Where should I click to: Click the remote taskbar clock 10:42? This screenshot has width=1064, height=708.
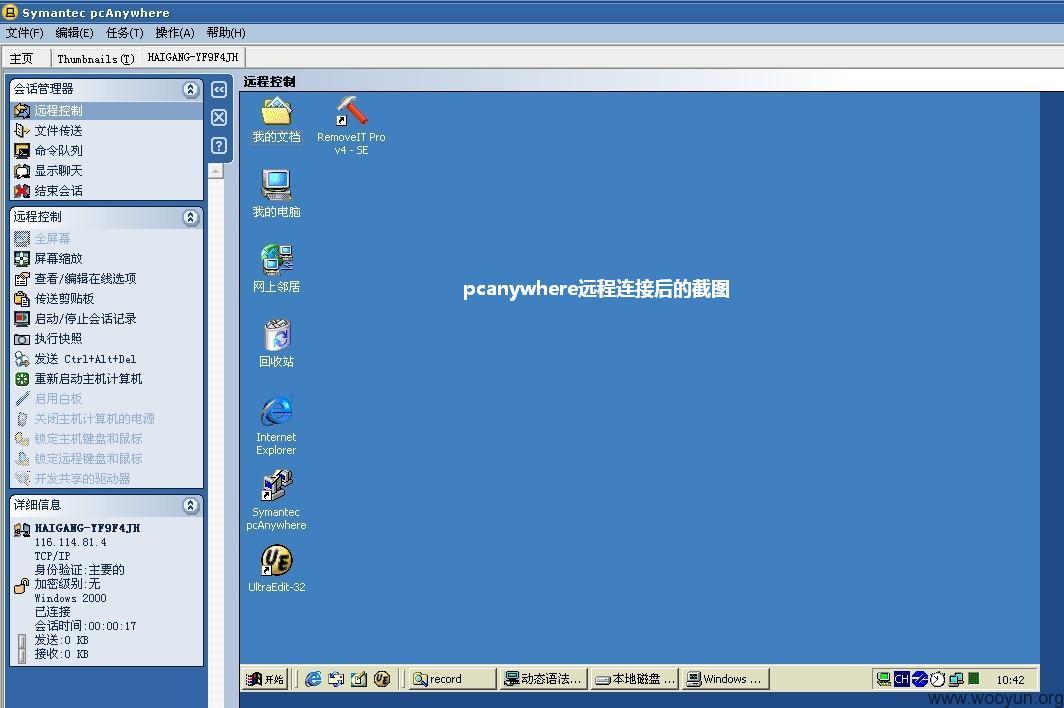[1010, 679]
